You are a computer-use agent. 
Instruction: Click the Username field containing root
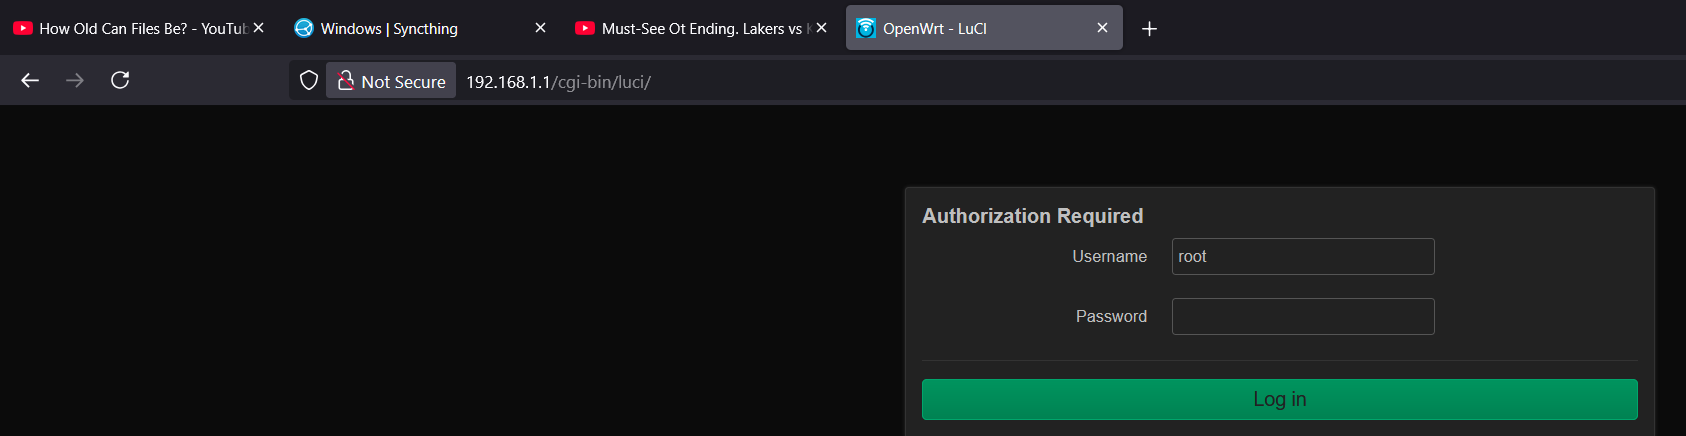coord(1302,257)
